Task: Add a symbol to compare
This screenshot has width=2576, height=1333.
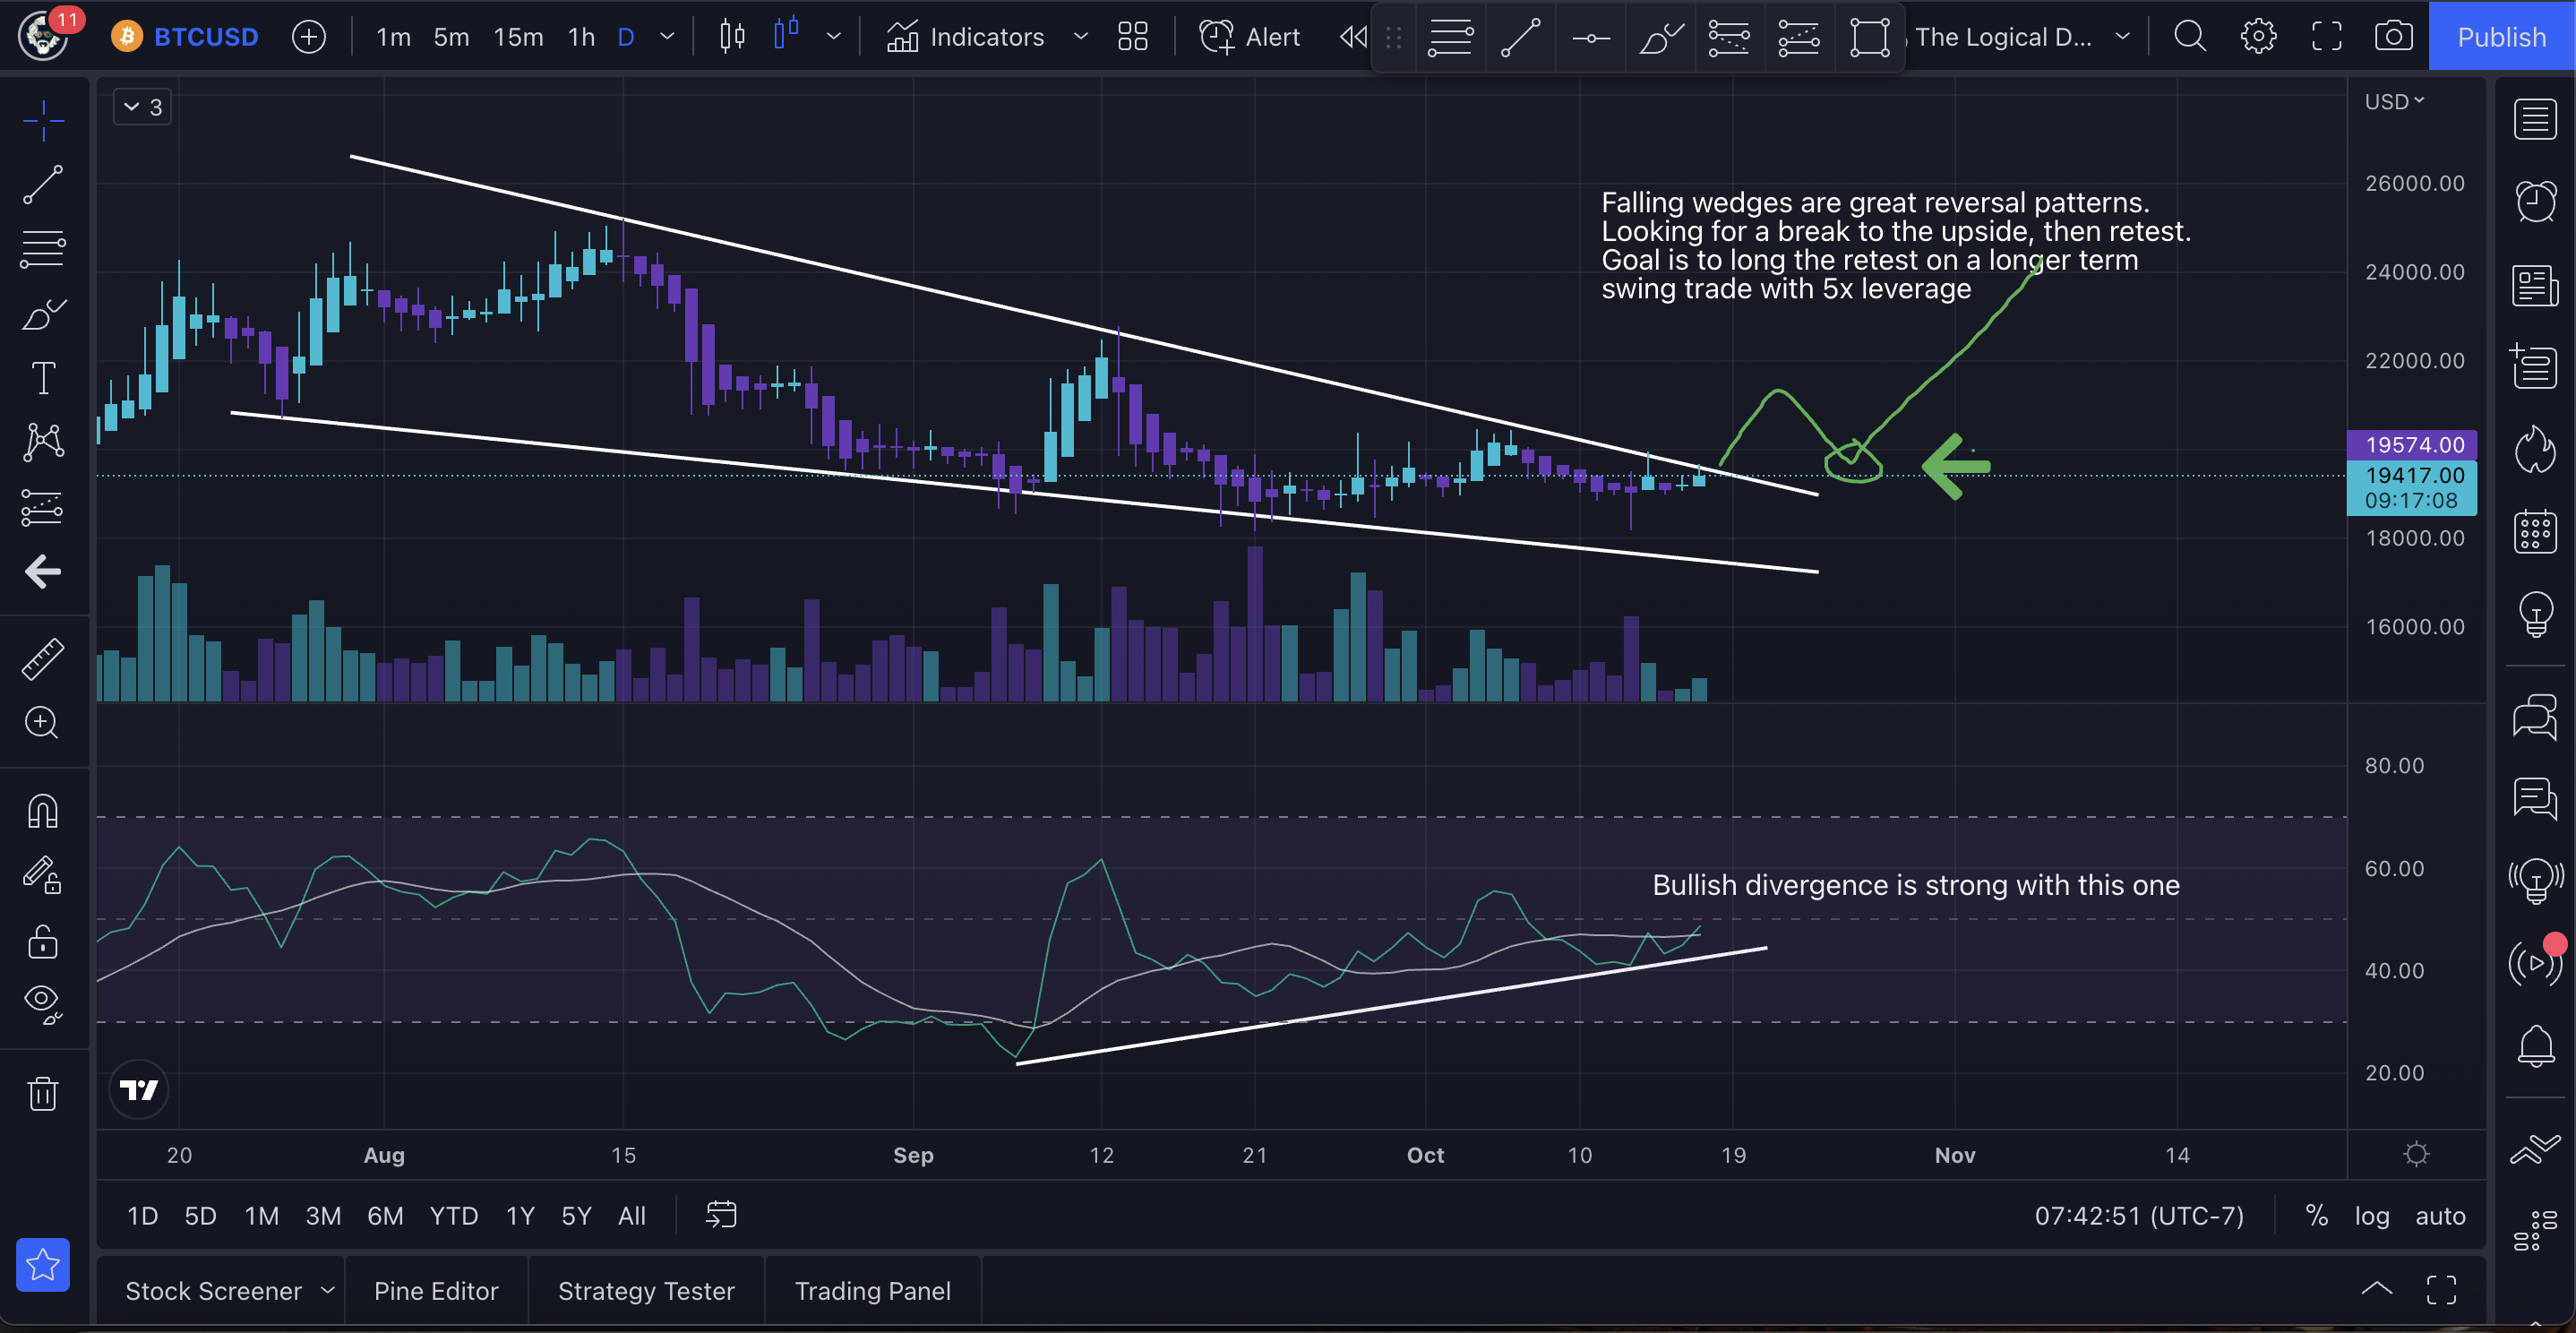Action: (x=309, y=37)
